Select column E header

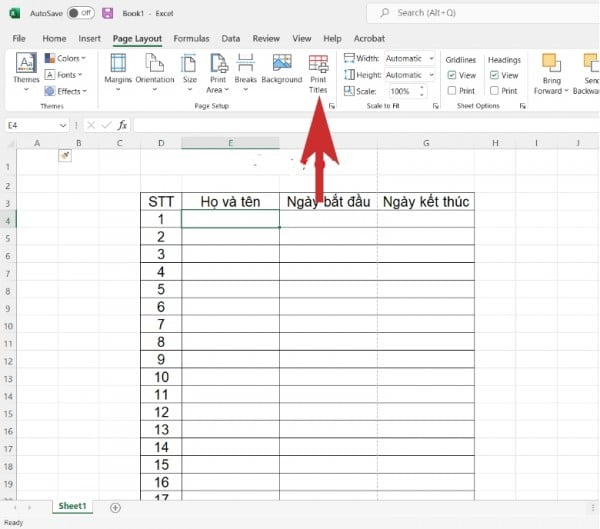pos(230,143)
